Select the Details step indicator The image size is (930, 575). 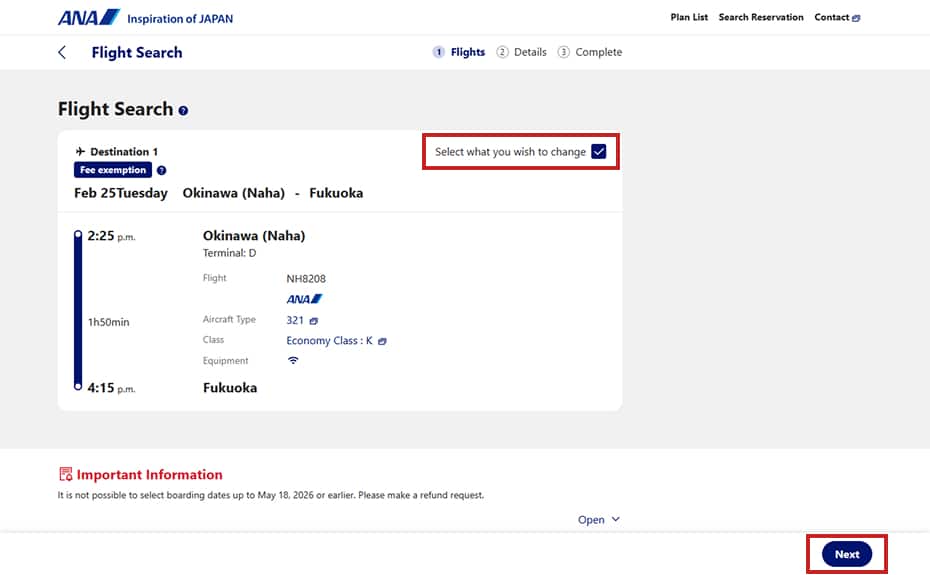(521, 52)
